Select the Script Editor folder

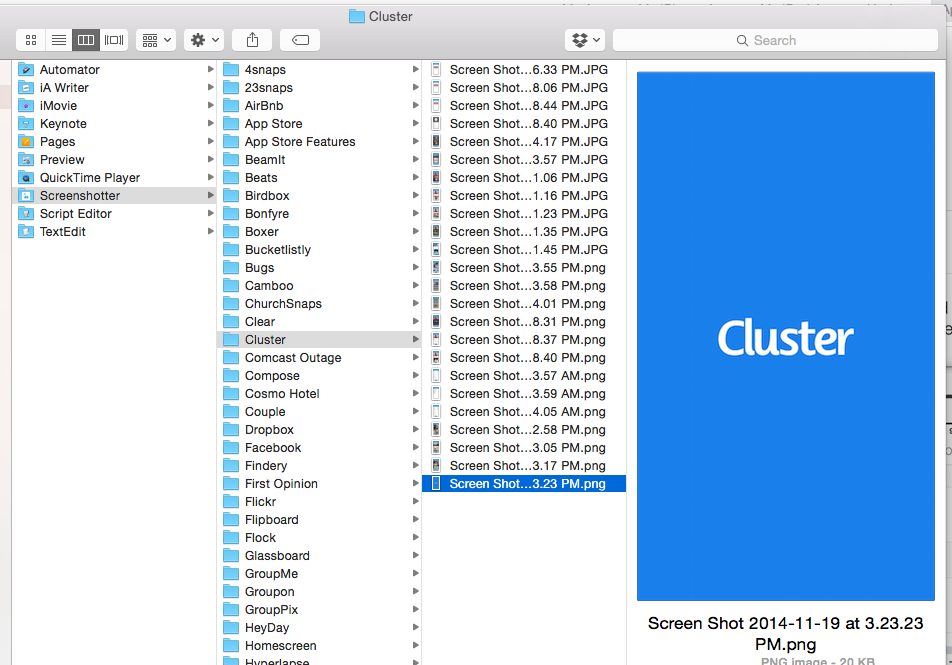[114, 214]
